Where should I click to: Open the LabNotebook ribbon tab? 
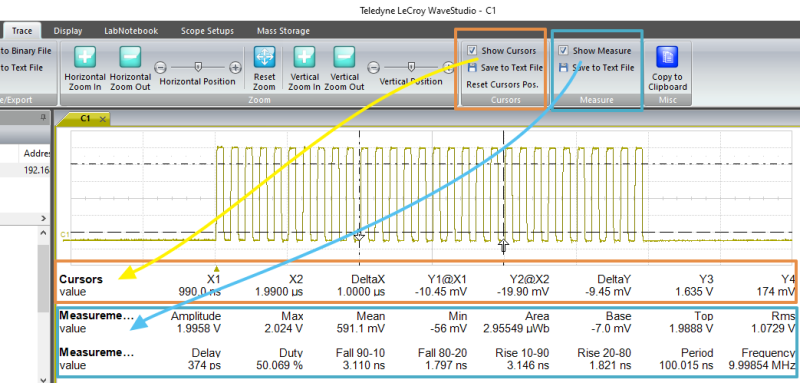(x=131, y=31)
